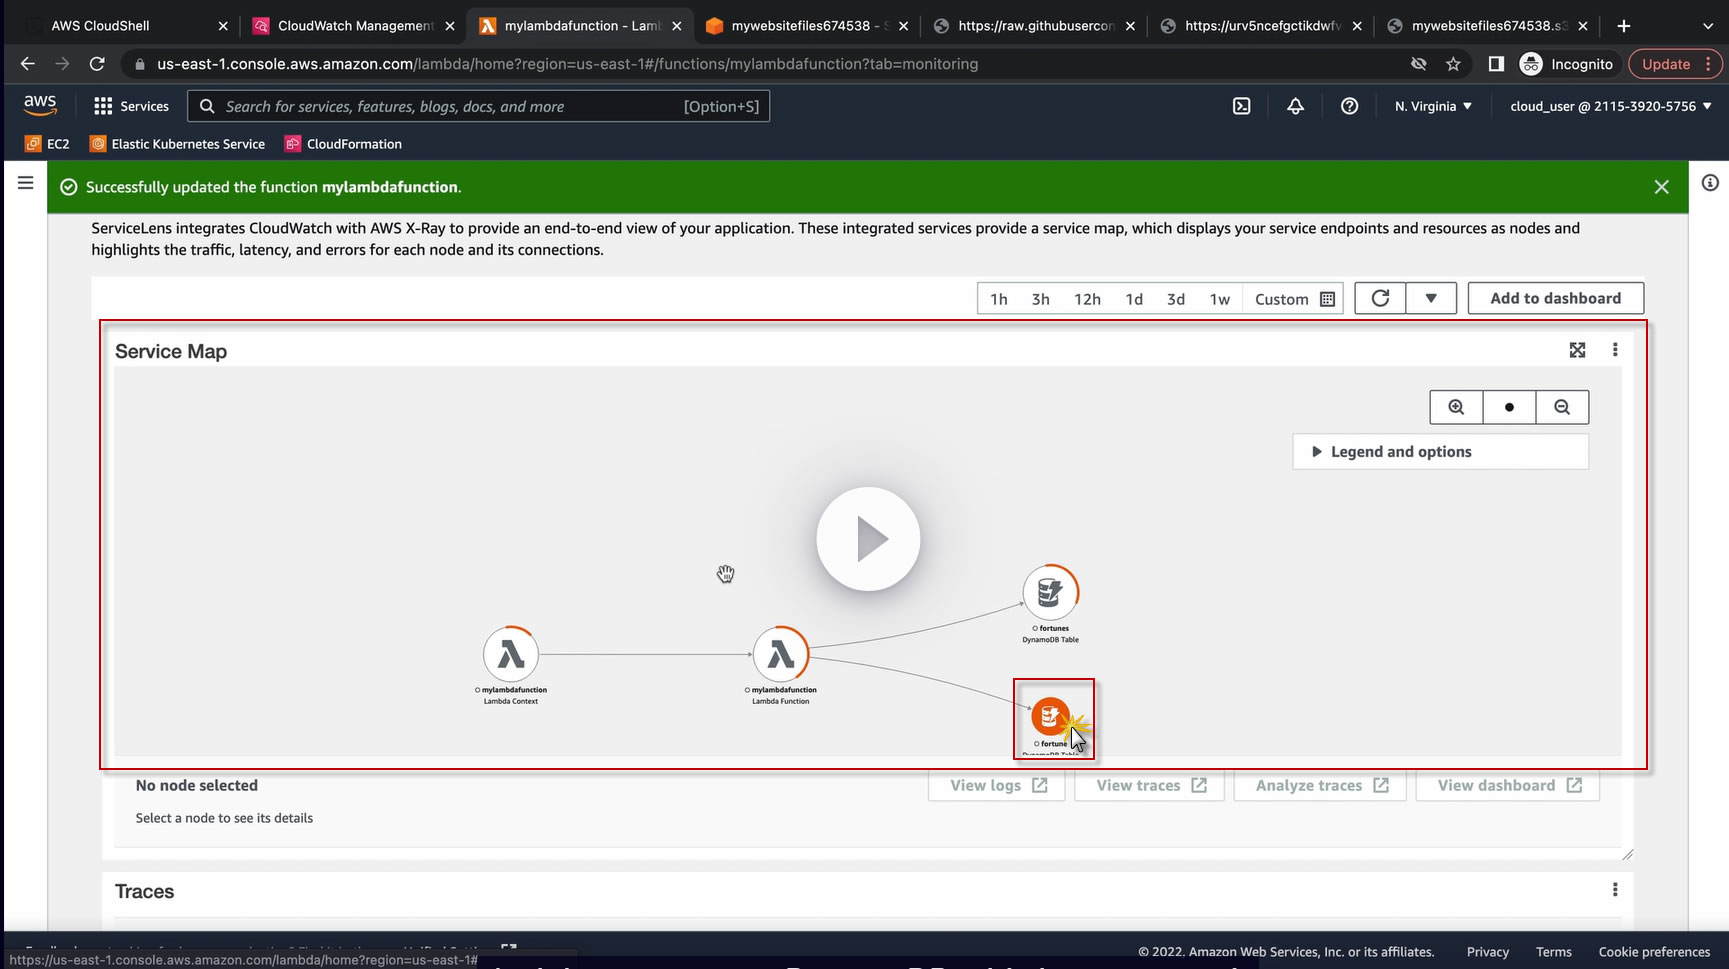1729x969 pixels.
Task: Select the fortunes DynamoDB Table node at top
Action: 1050,593
